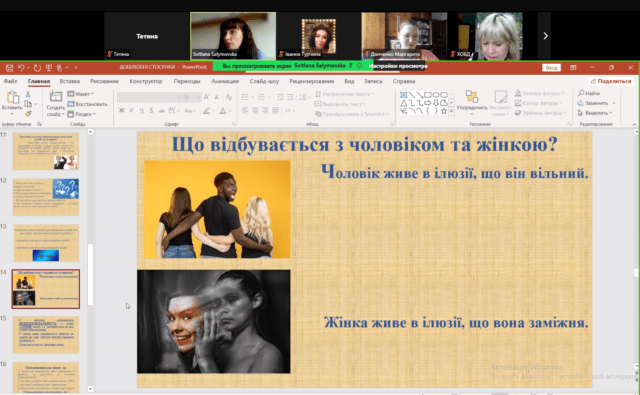
Task: Open the font name combo box
Action: click(x=149, y=97)
